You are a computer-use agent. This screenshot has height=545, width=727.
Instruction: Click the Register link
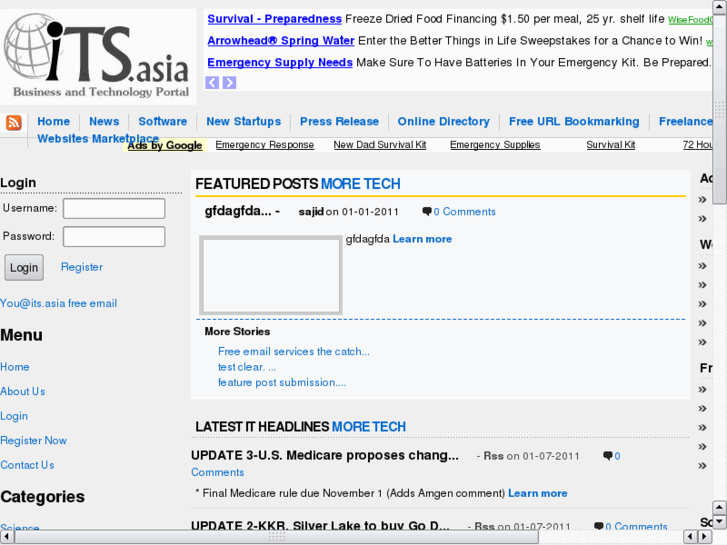click(82, 267)
